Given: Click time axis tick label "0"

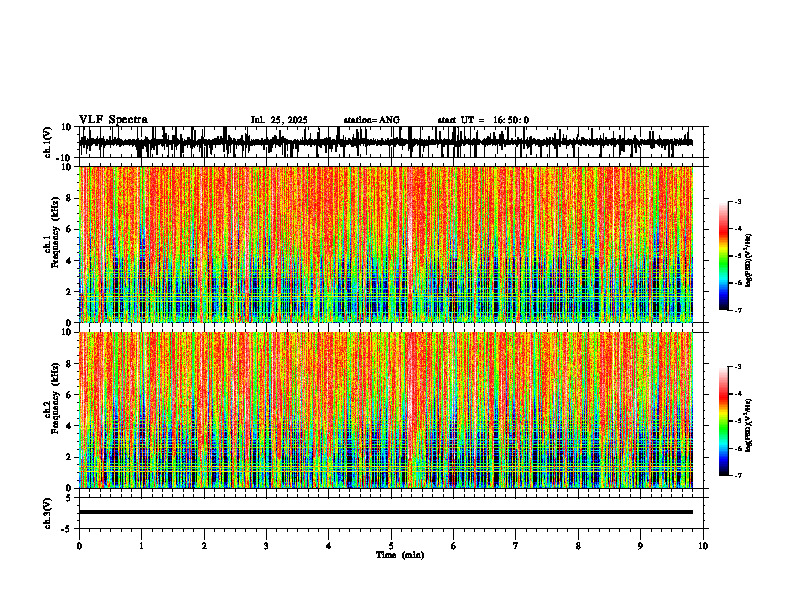Looking at the screenshot, I should click(79, 546).
